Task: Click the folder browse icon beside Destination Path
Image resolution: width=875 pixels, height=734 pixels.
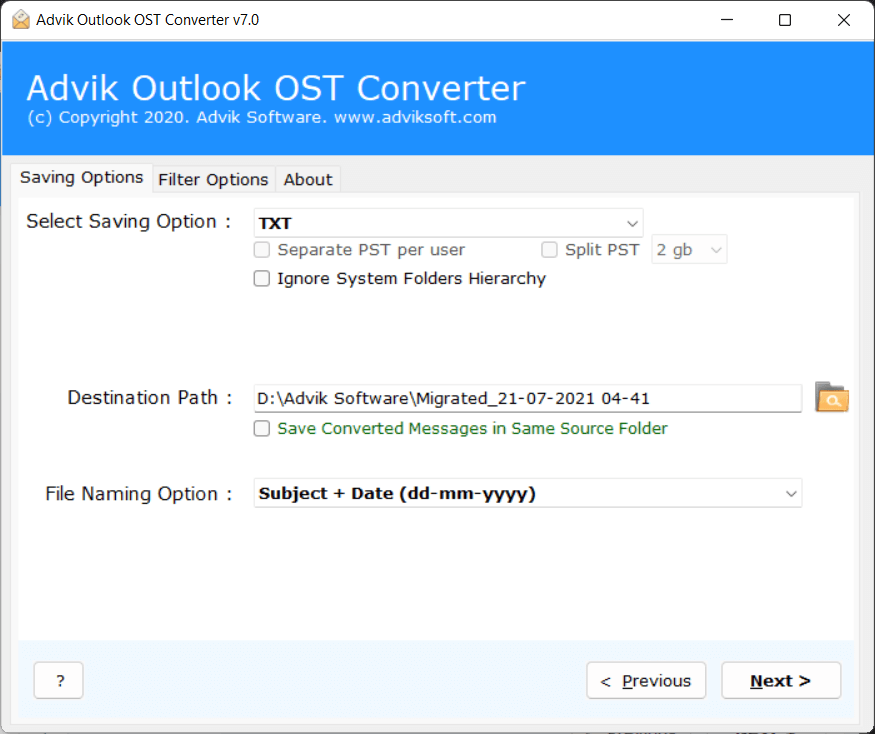Action: [831, 397]
